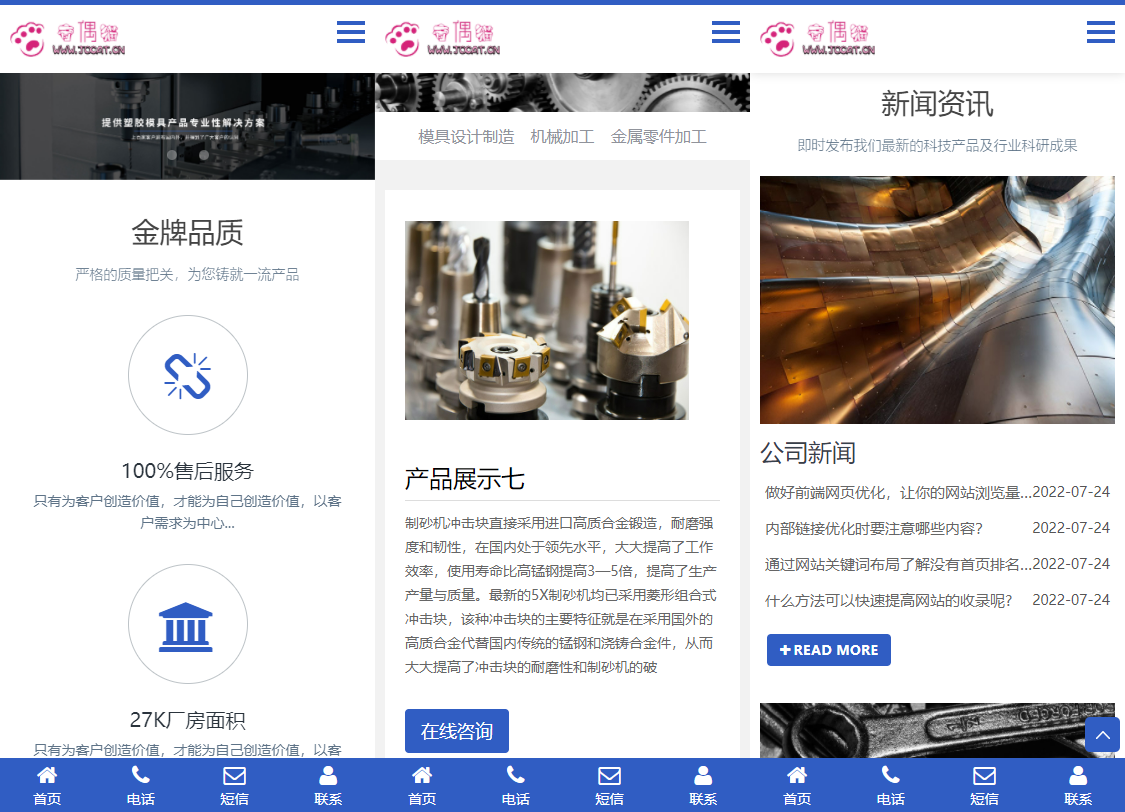Image resolution: width=1125 pixels, height=812 pixels.
Task: Select first carousel dot on banner
Action: (171, 155)
